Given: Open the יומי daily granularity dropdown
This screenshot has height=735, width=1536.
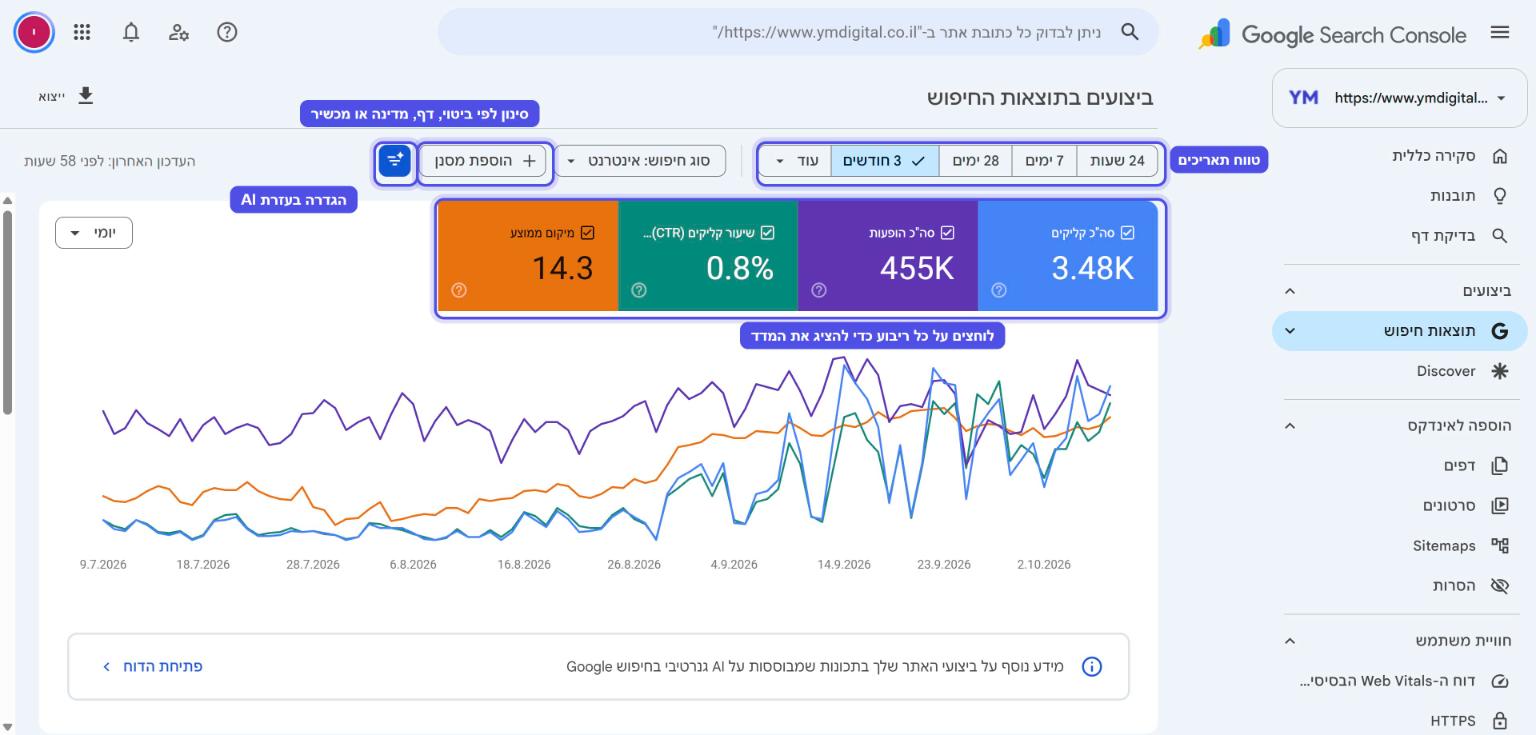Looking at the screenshot, I should (x=94, y=233).
